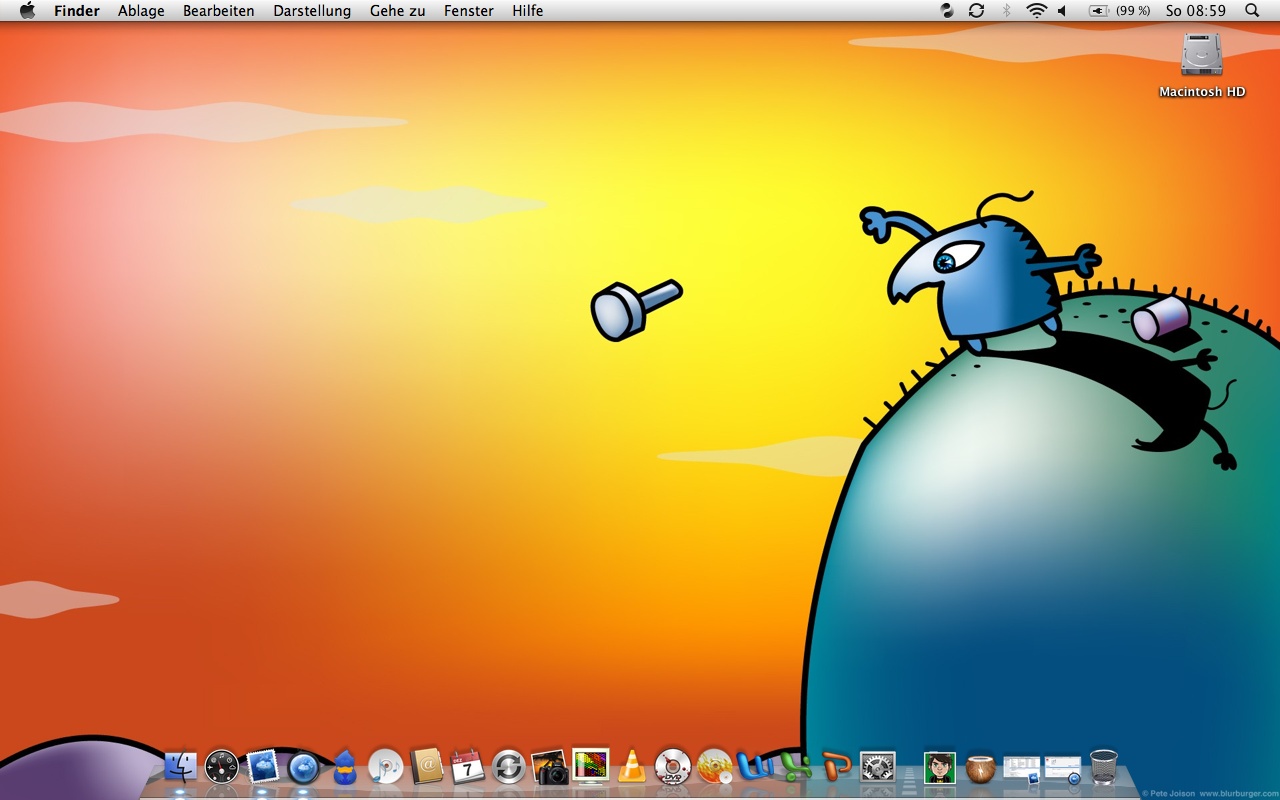Open the Address Book icon

point(427,767)
